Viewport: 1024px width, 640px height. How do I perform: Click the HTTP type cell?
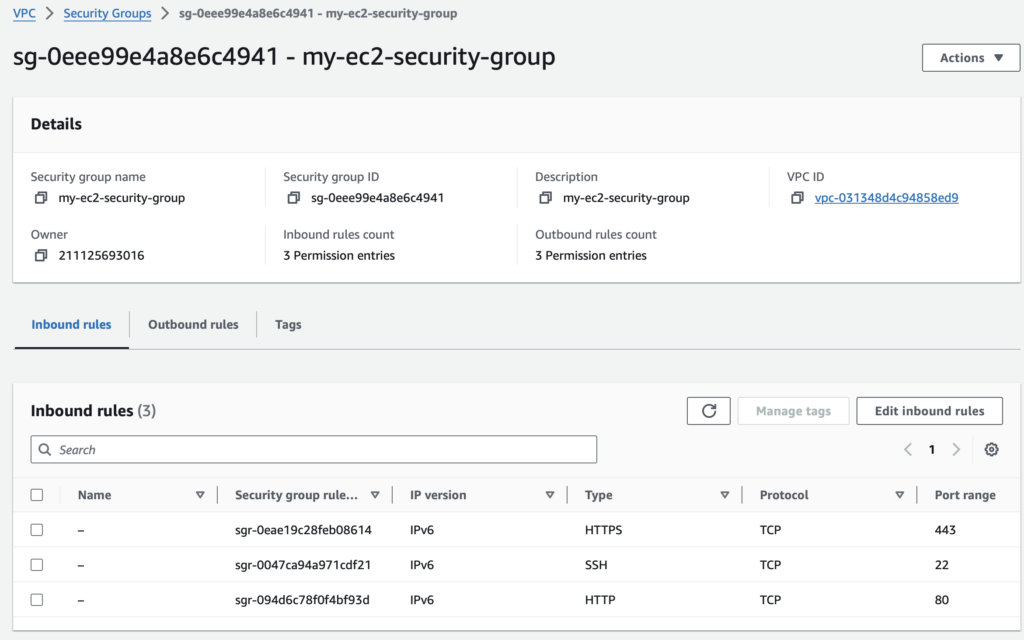tap(600, 600)
